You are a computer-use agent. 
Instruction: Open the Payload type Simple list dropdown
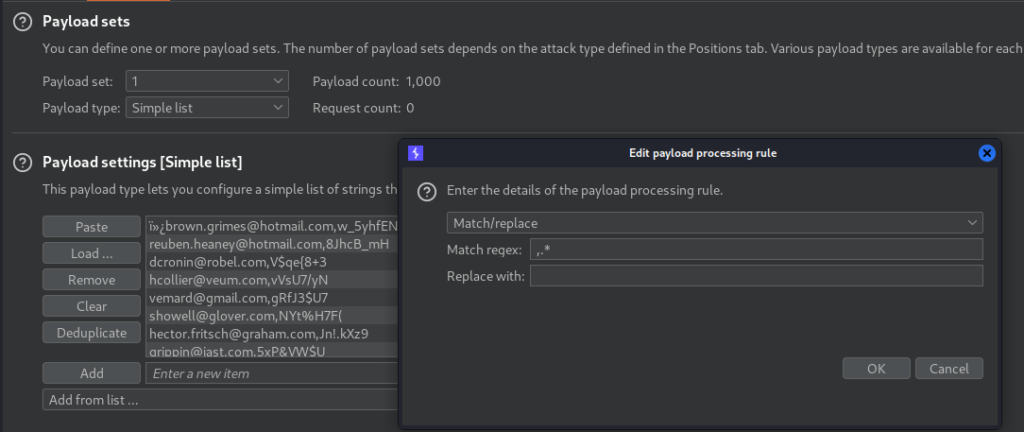(x=207, y=108)
